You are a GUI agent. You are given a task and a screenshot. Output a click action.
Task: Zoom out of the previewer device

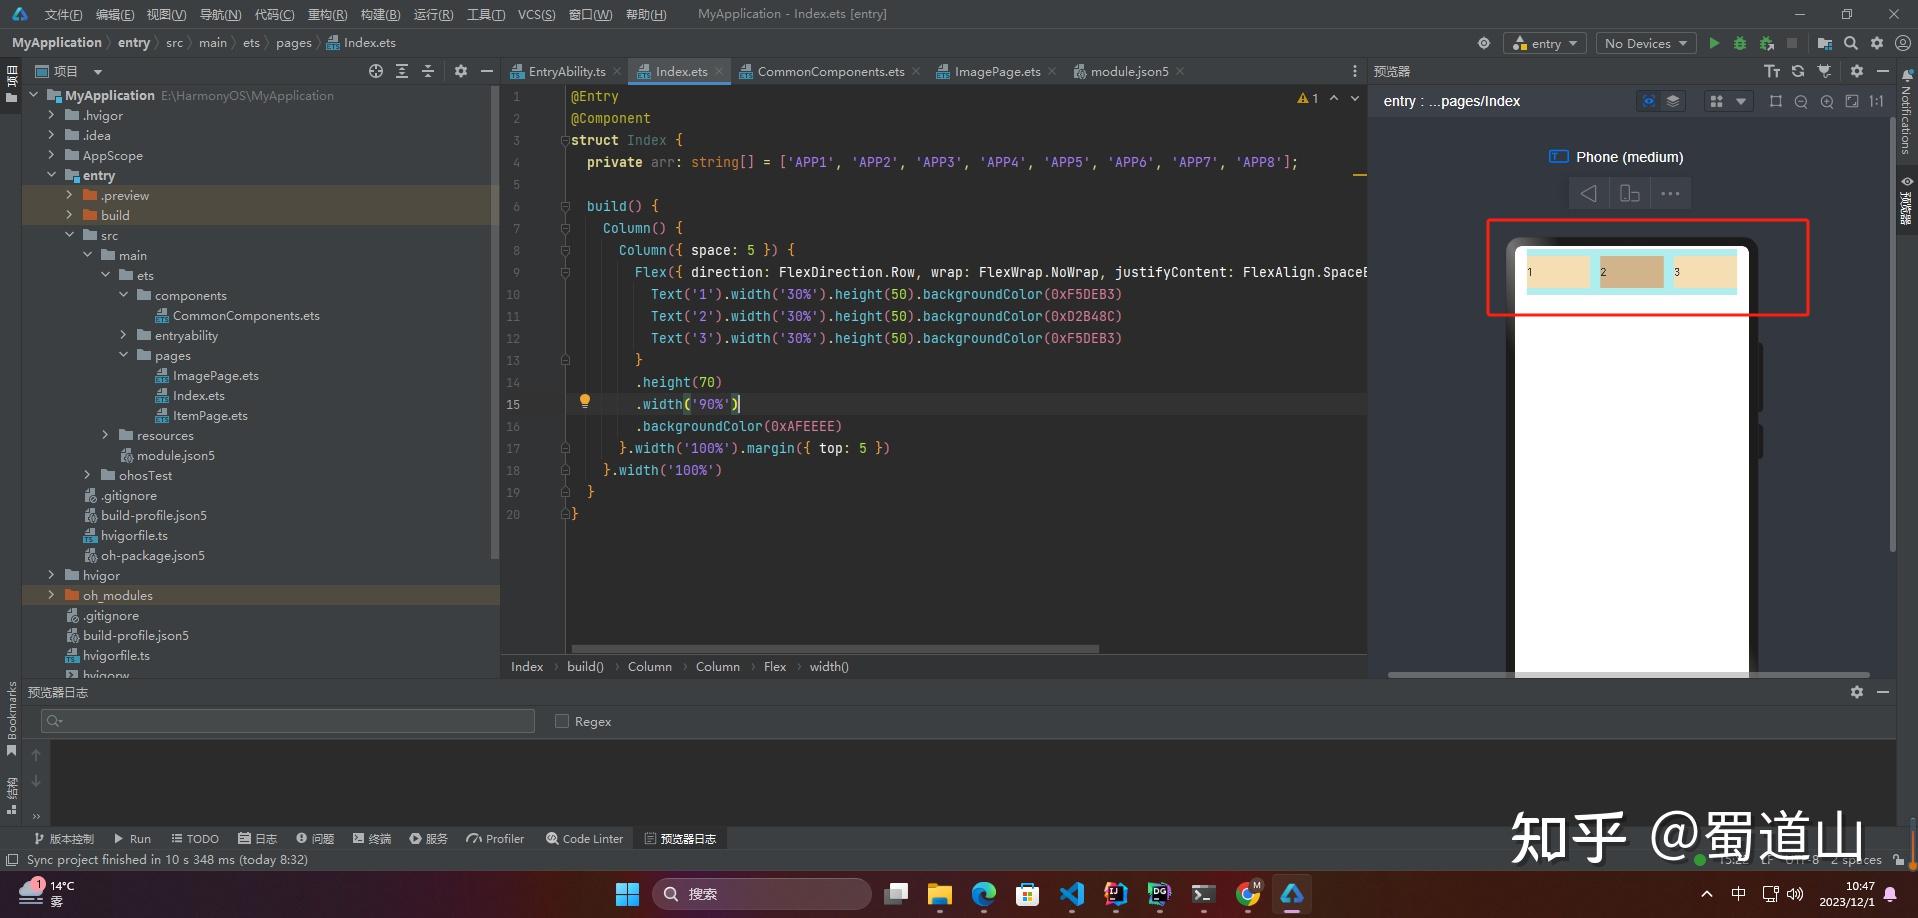[1801, 101]
